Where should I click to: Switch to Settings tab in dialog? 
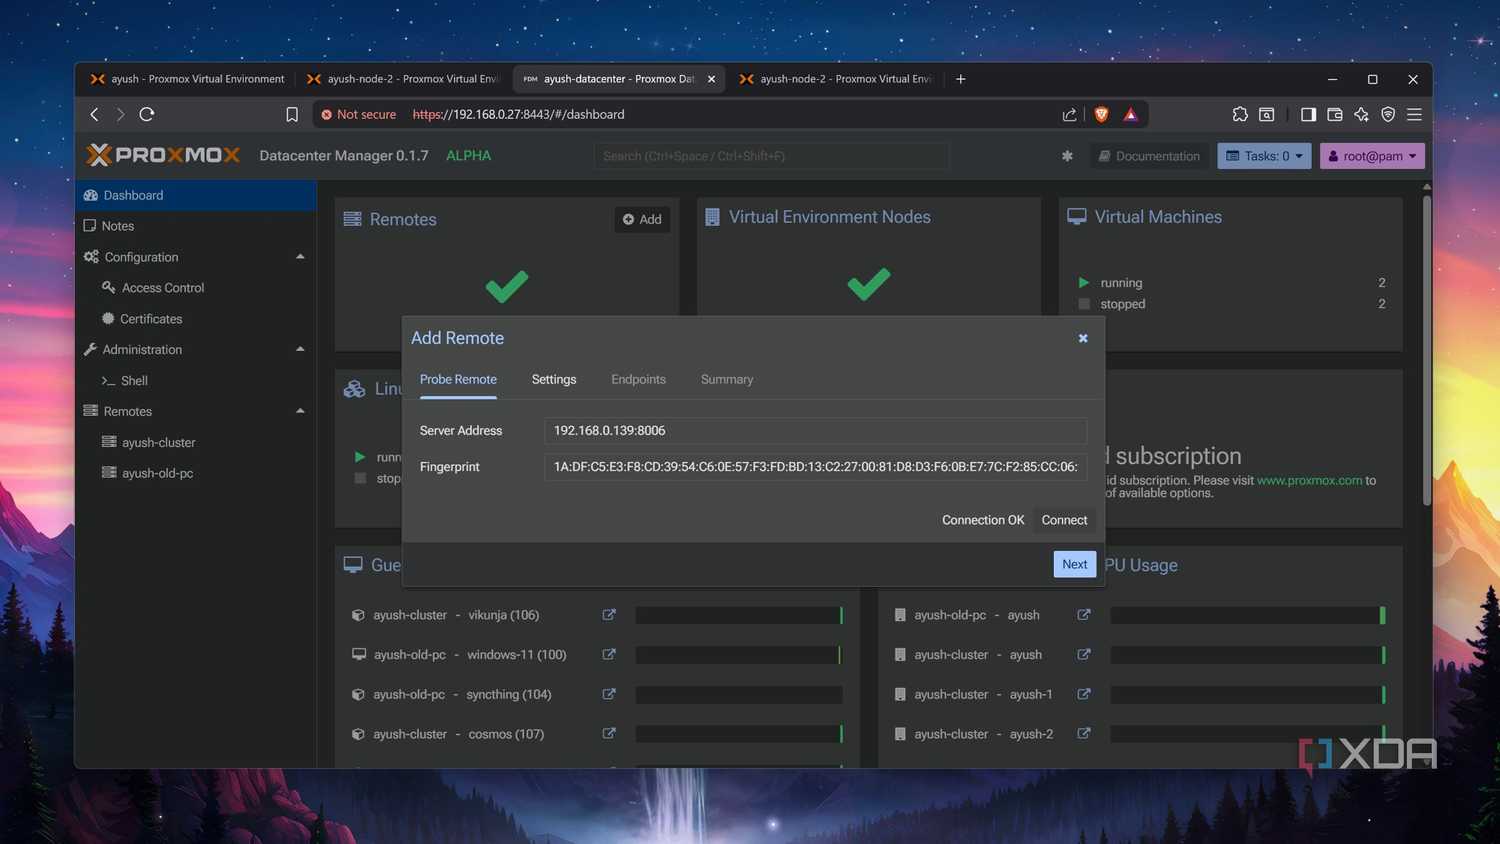point(554,380)
